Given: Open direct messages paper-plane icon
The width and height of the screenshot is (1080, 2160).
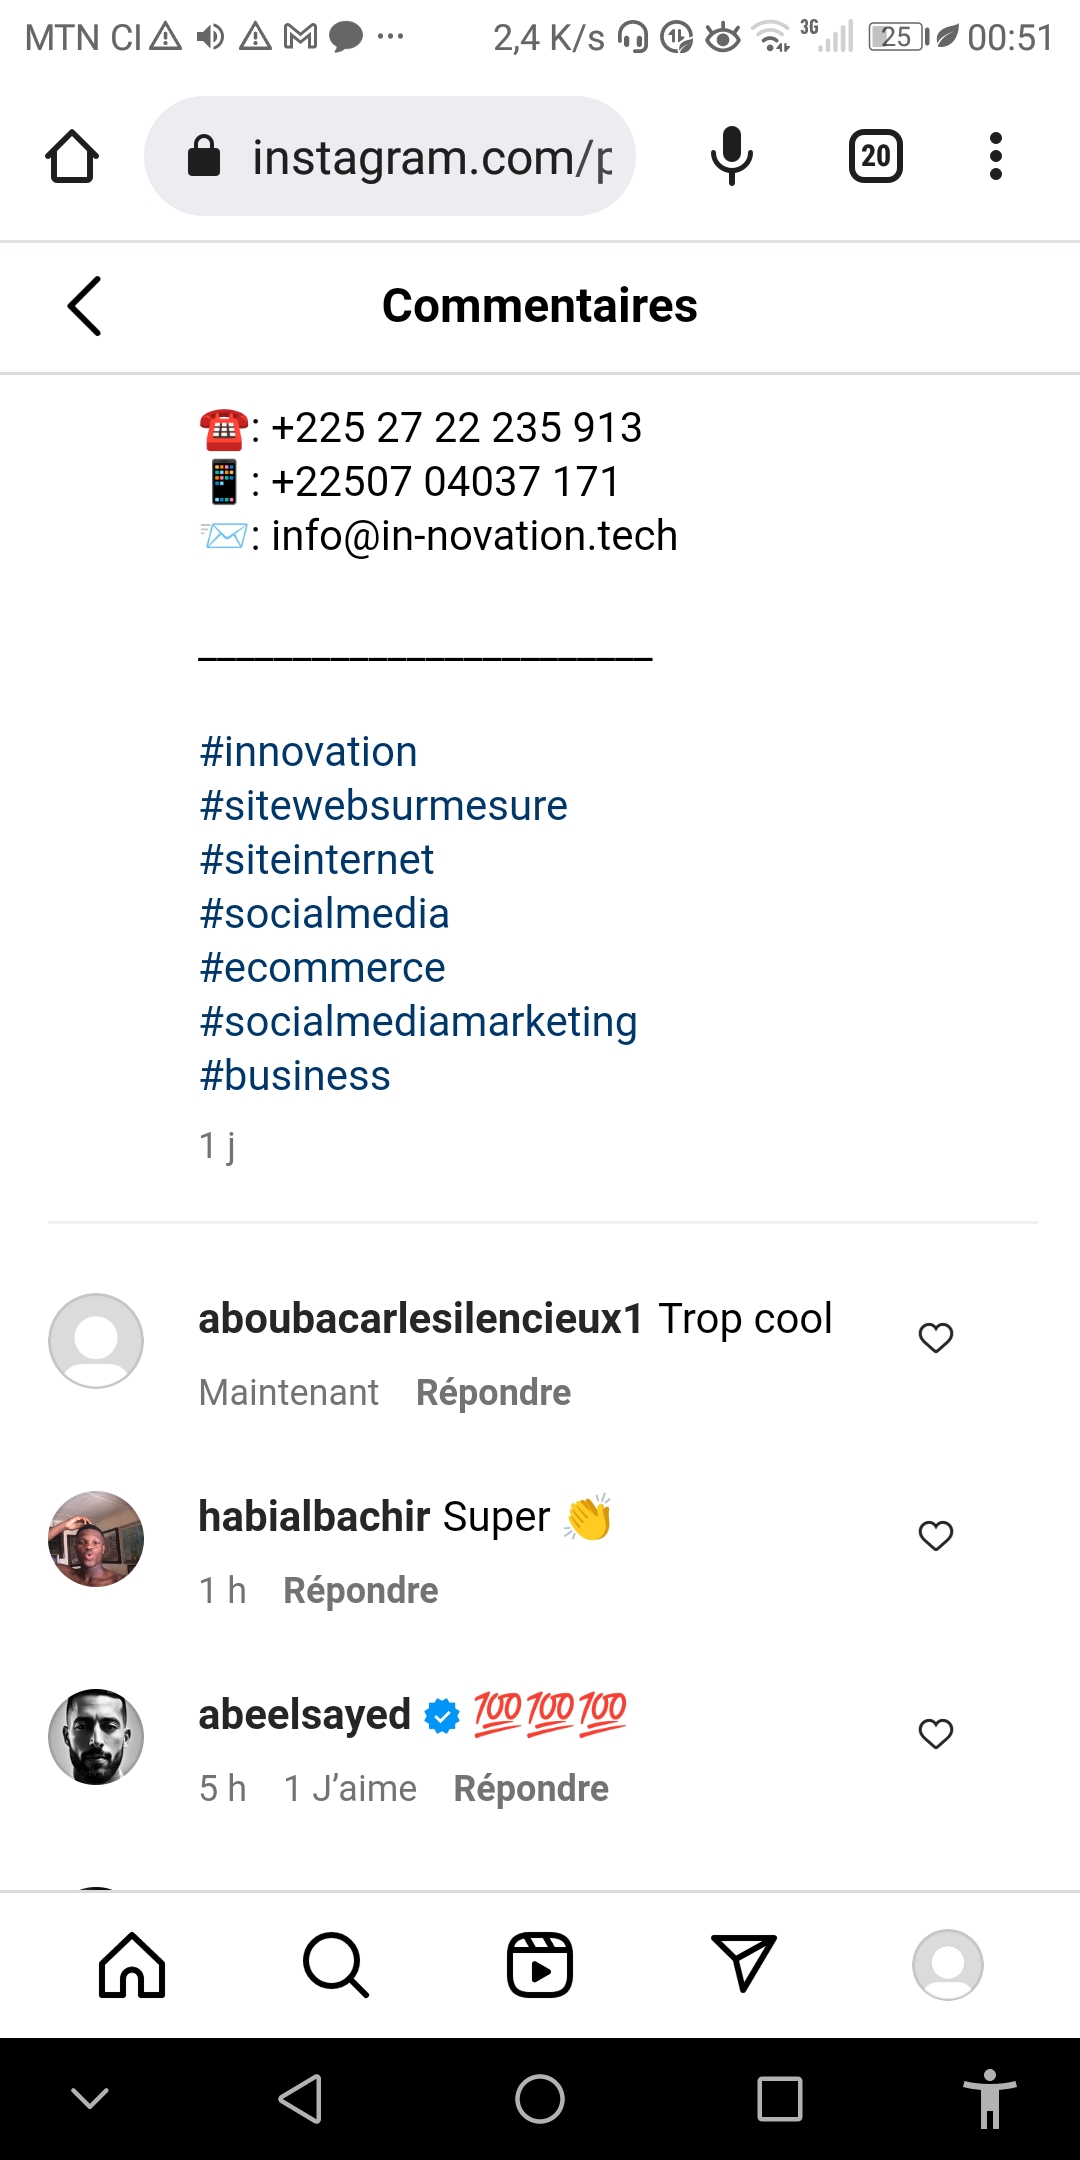Looking at the screenshot, I should coord(744,1963).
